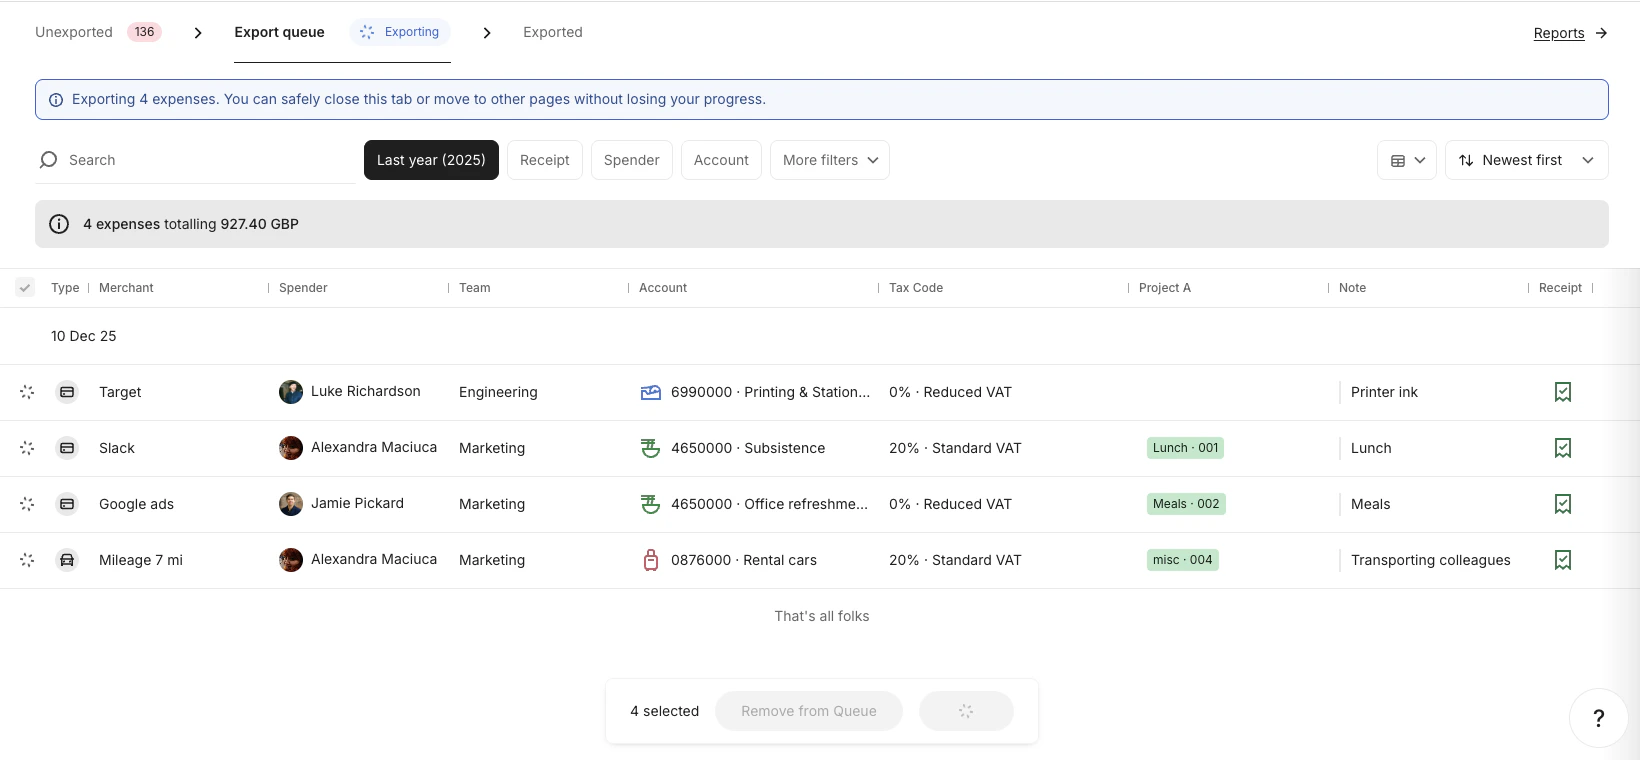
Task: Toggle selection spinner on Target row
Action: [27, 392]
